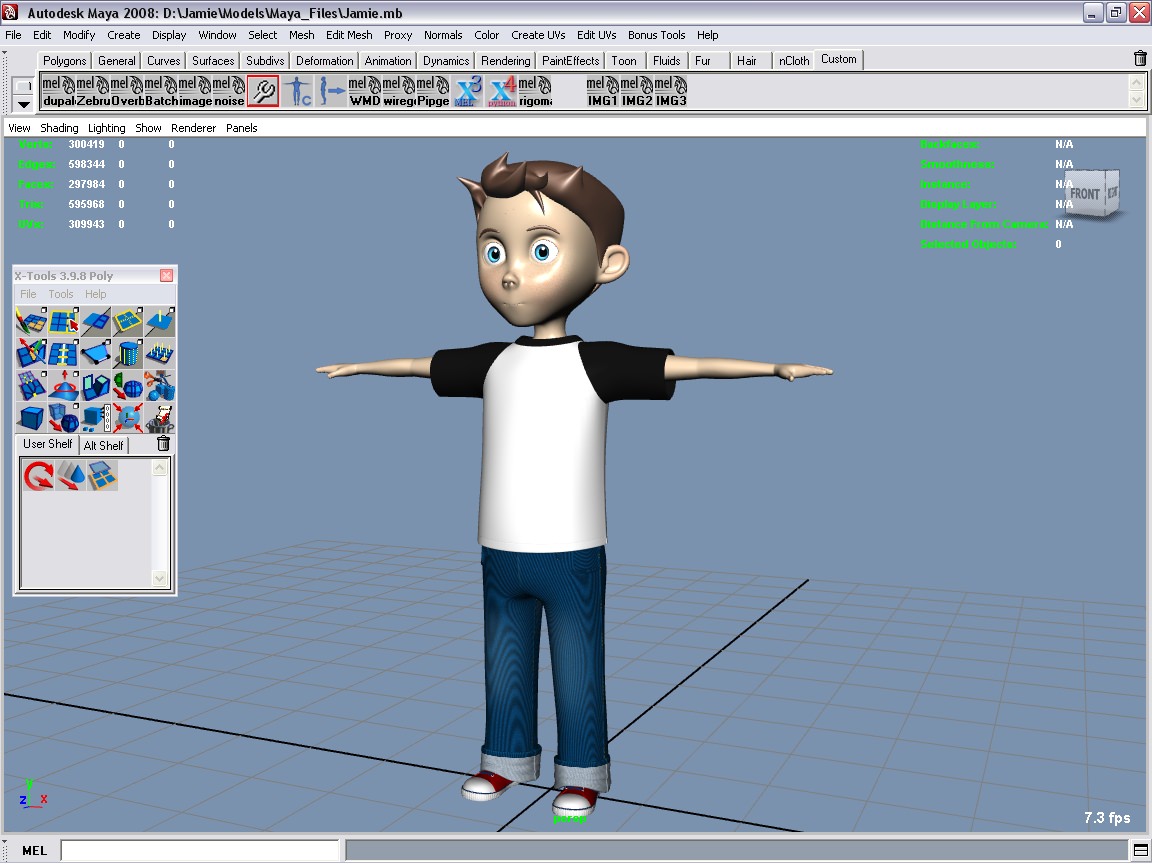This screenshot has width=1152, height=864.
Task: Switch to the Rendering shelf tab
Action: (505, 61)
